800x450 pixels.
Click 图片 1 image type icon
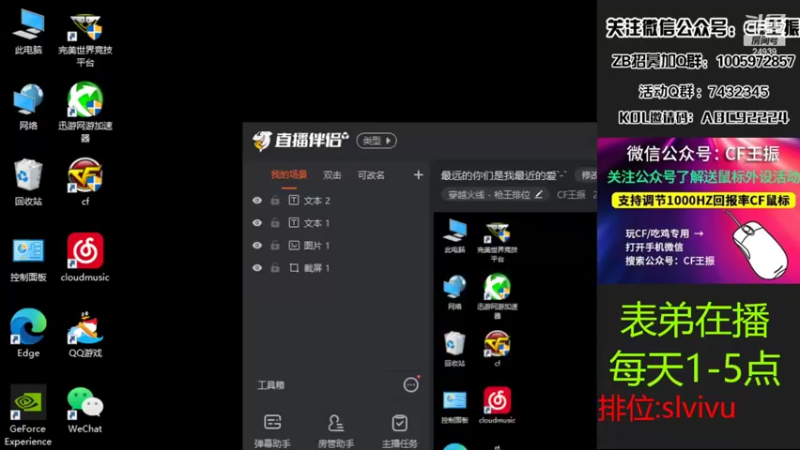click(x=294, y=245)
